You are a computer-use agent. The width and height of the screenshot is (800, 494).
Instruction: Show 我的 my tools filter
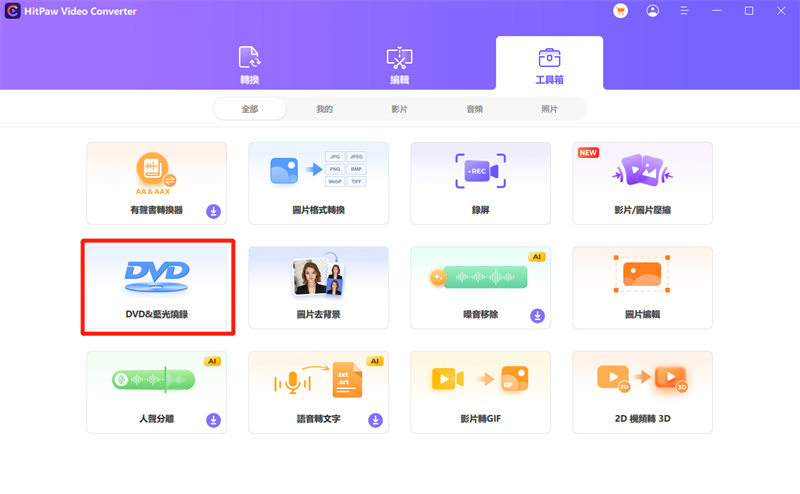tap(324, 109)
